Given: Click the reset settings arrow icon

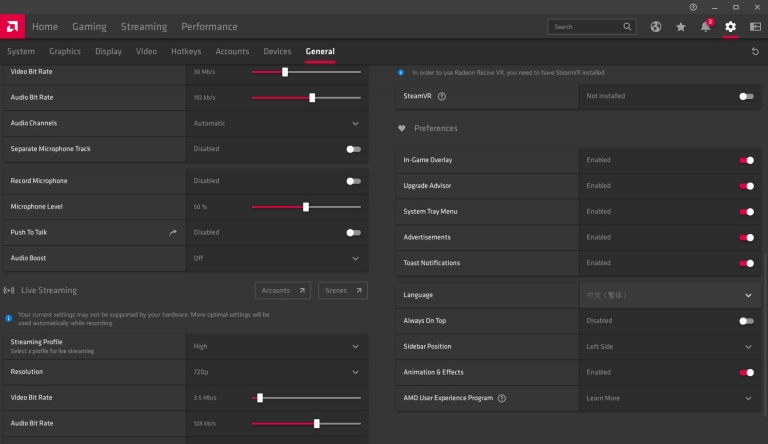Looking at the screenshot, I should coord(755,51).
